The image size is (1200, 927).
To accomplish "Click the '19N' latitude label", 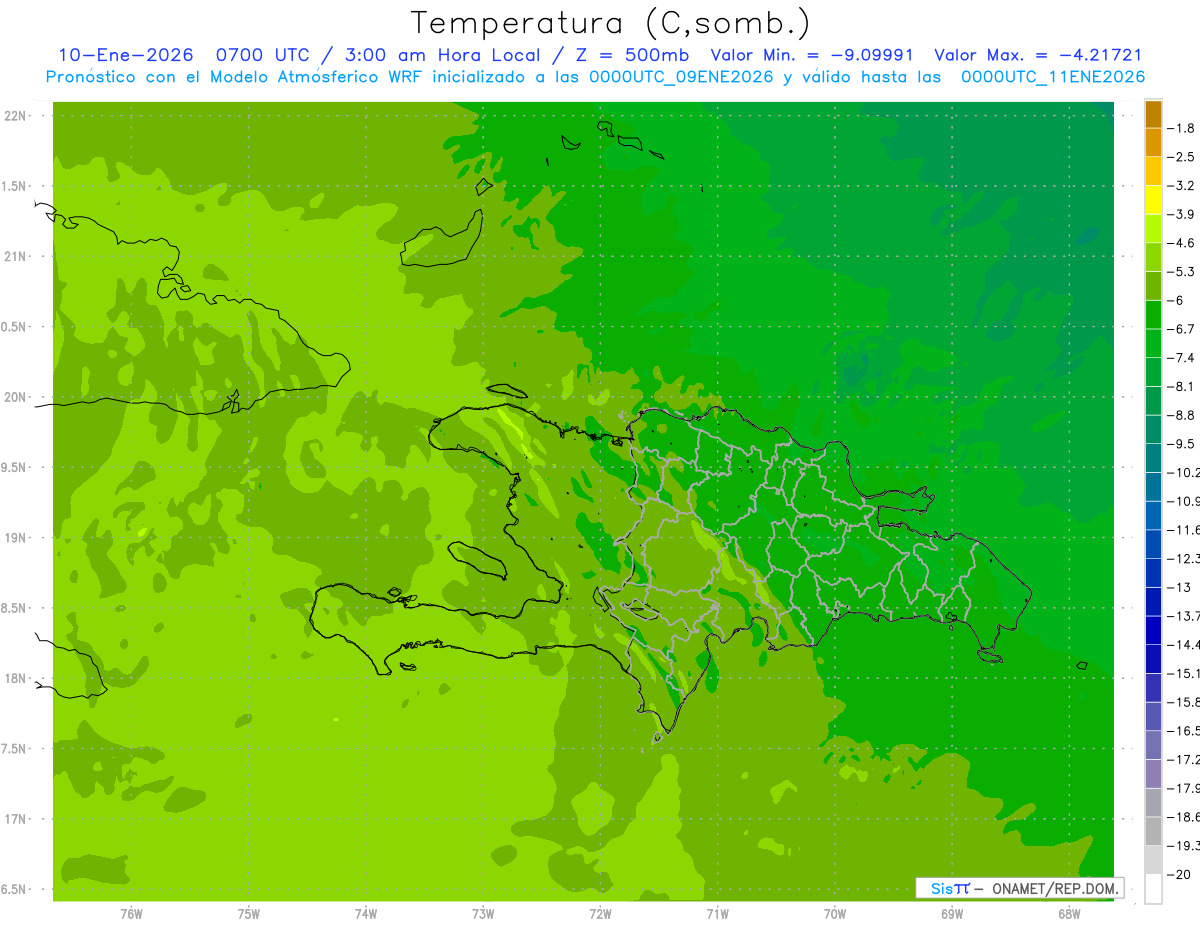I will click(14, 538).
